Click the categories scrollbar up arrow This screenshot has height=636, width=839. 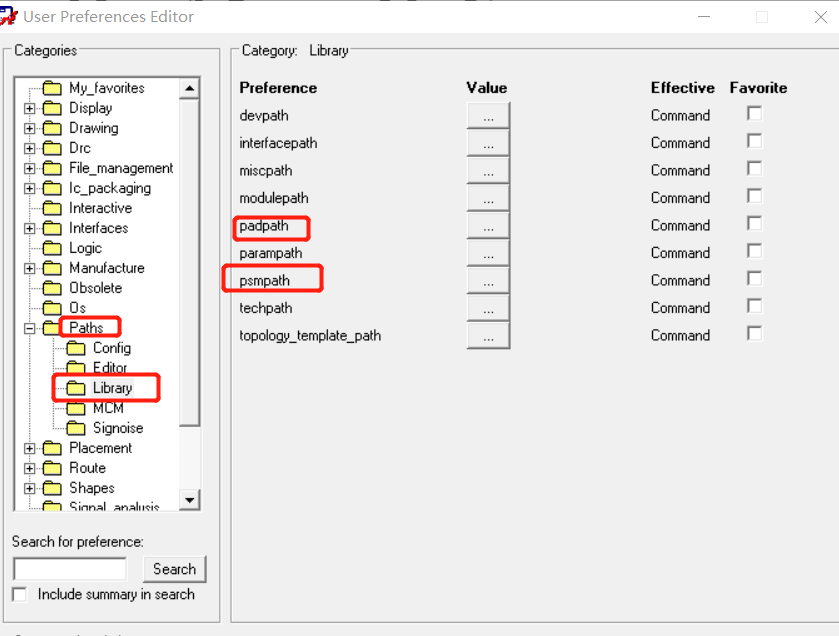tap(189, 88)
